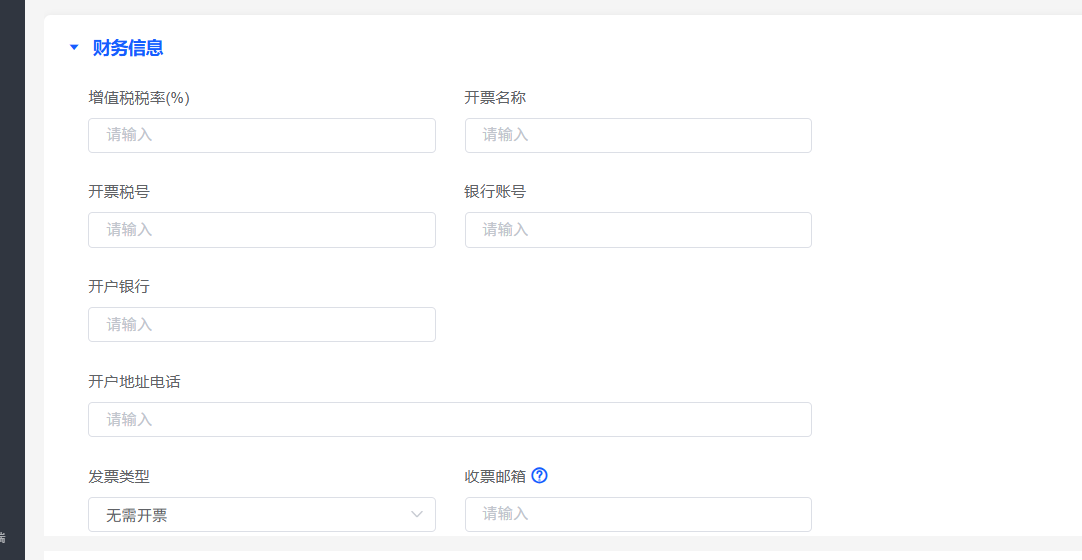Click the 开票税号 label text

[x=119, y=192]
